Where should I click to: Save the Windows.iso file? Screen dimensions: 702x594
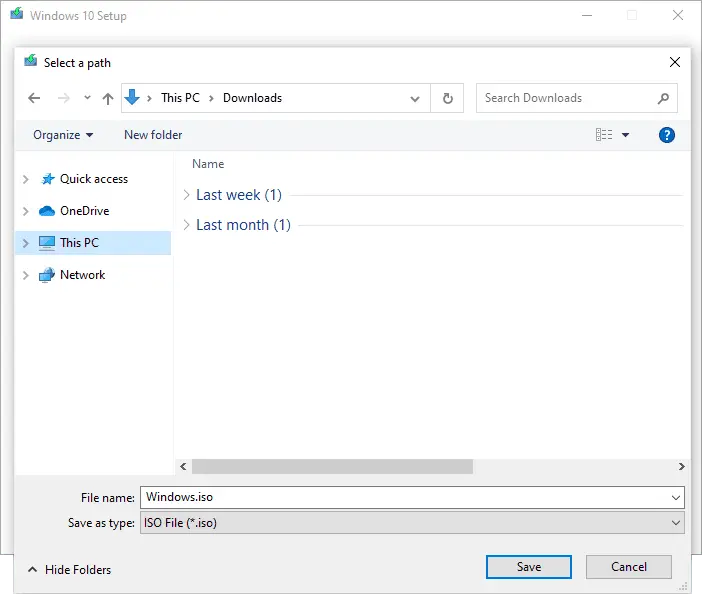[x=529, y=567]
